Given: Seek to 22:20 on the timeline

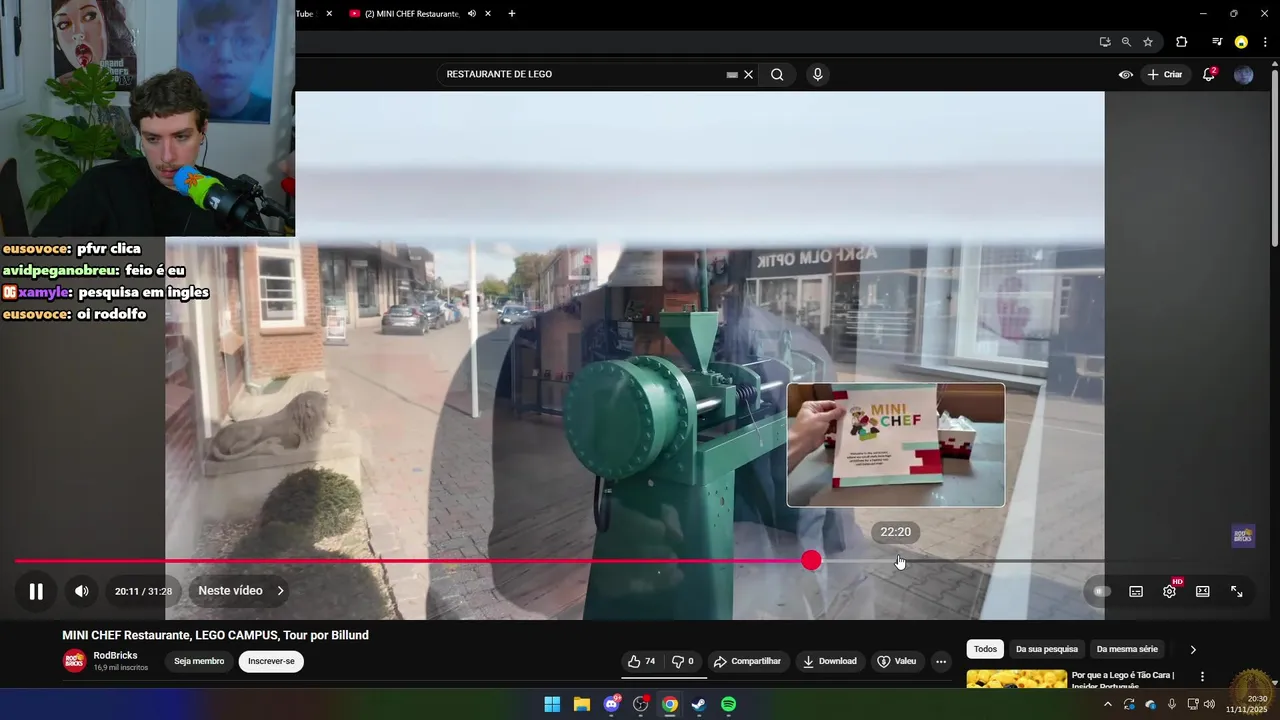Looking at the screenshot, I should point(896,561).
